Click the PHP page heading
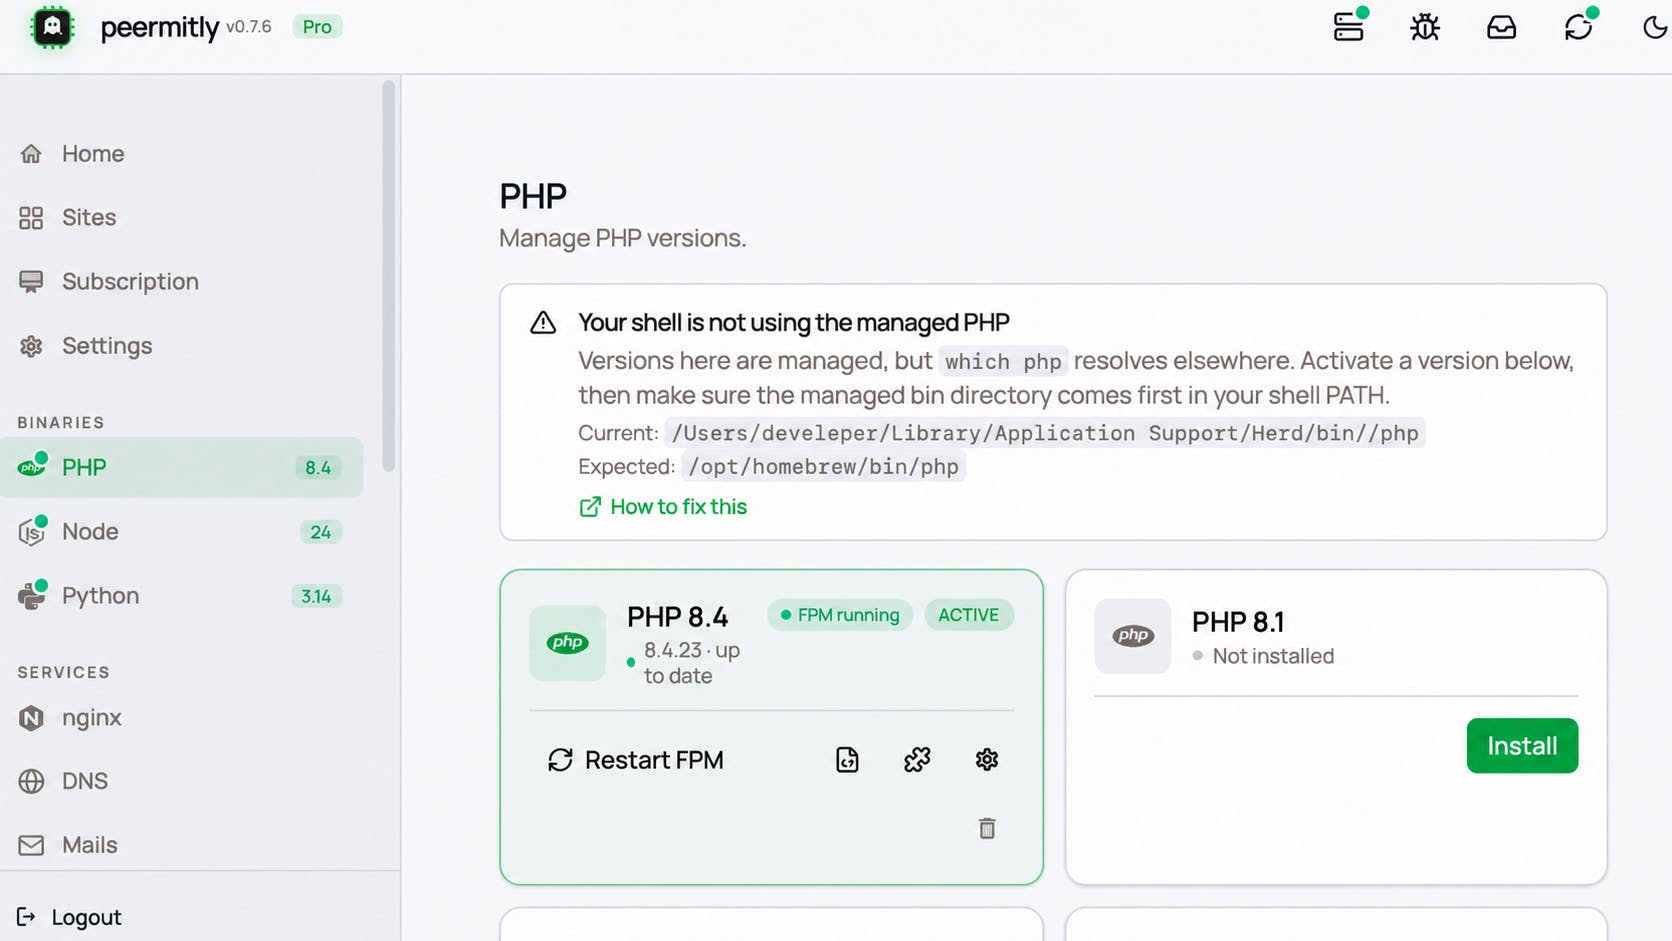The image size is (1672, 941). coord(533,196)
